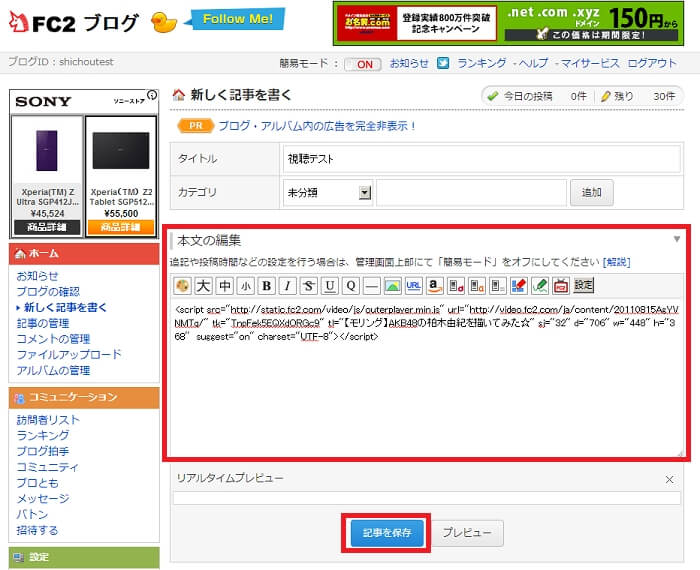Select 新しく記事を書く in sidebar

65,307
